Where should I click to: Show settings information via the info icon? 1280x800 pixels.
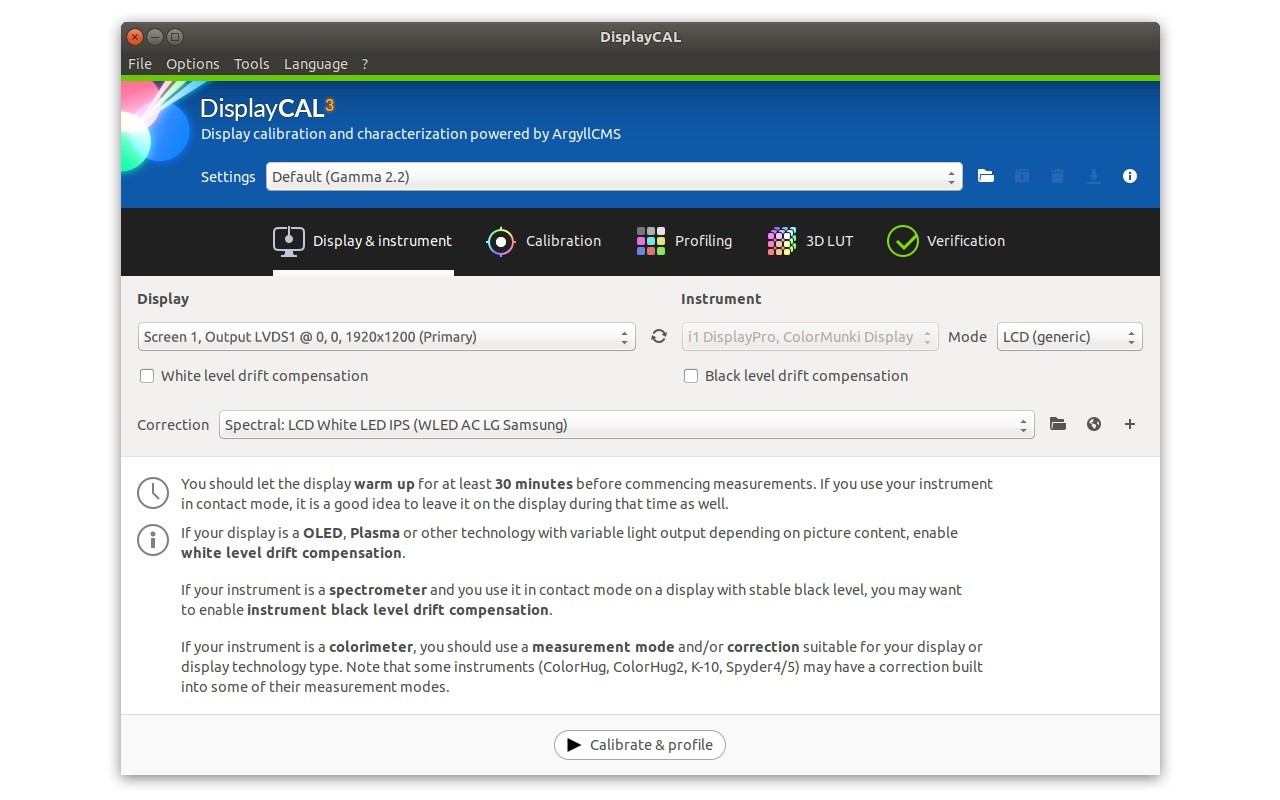(x=1129, y=176)
